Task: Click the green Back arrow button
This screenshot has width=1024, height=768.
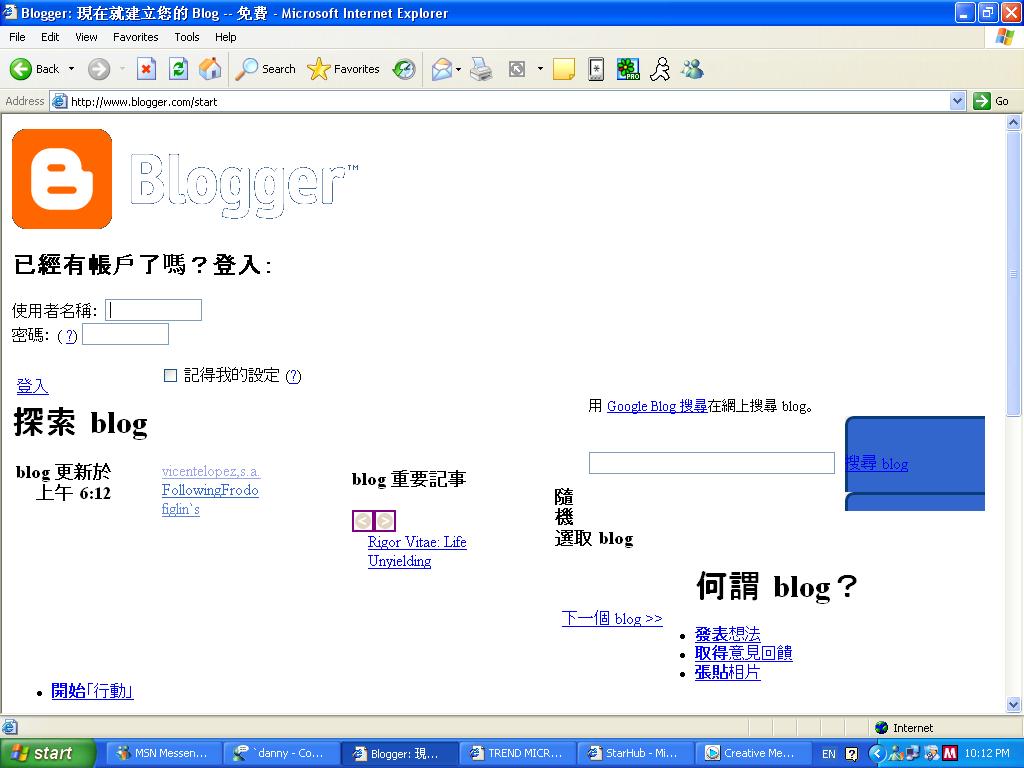Action: pyautogui.click(x=21, y=69)
